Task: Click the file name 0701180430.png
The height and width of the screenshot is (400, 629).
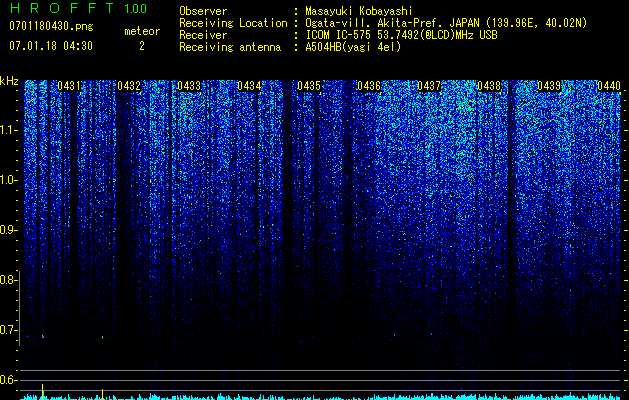Action: click(51, 26)
